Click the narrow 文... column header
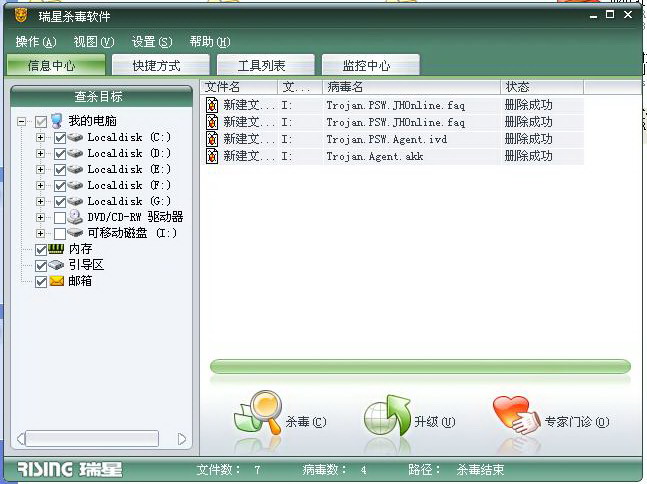This screenshot has width=647, height=484. coord(300,87)
